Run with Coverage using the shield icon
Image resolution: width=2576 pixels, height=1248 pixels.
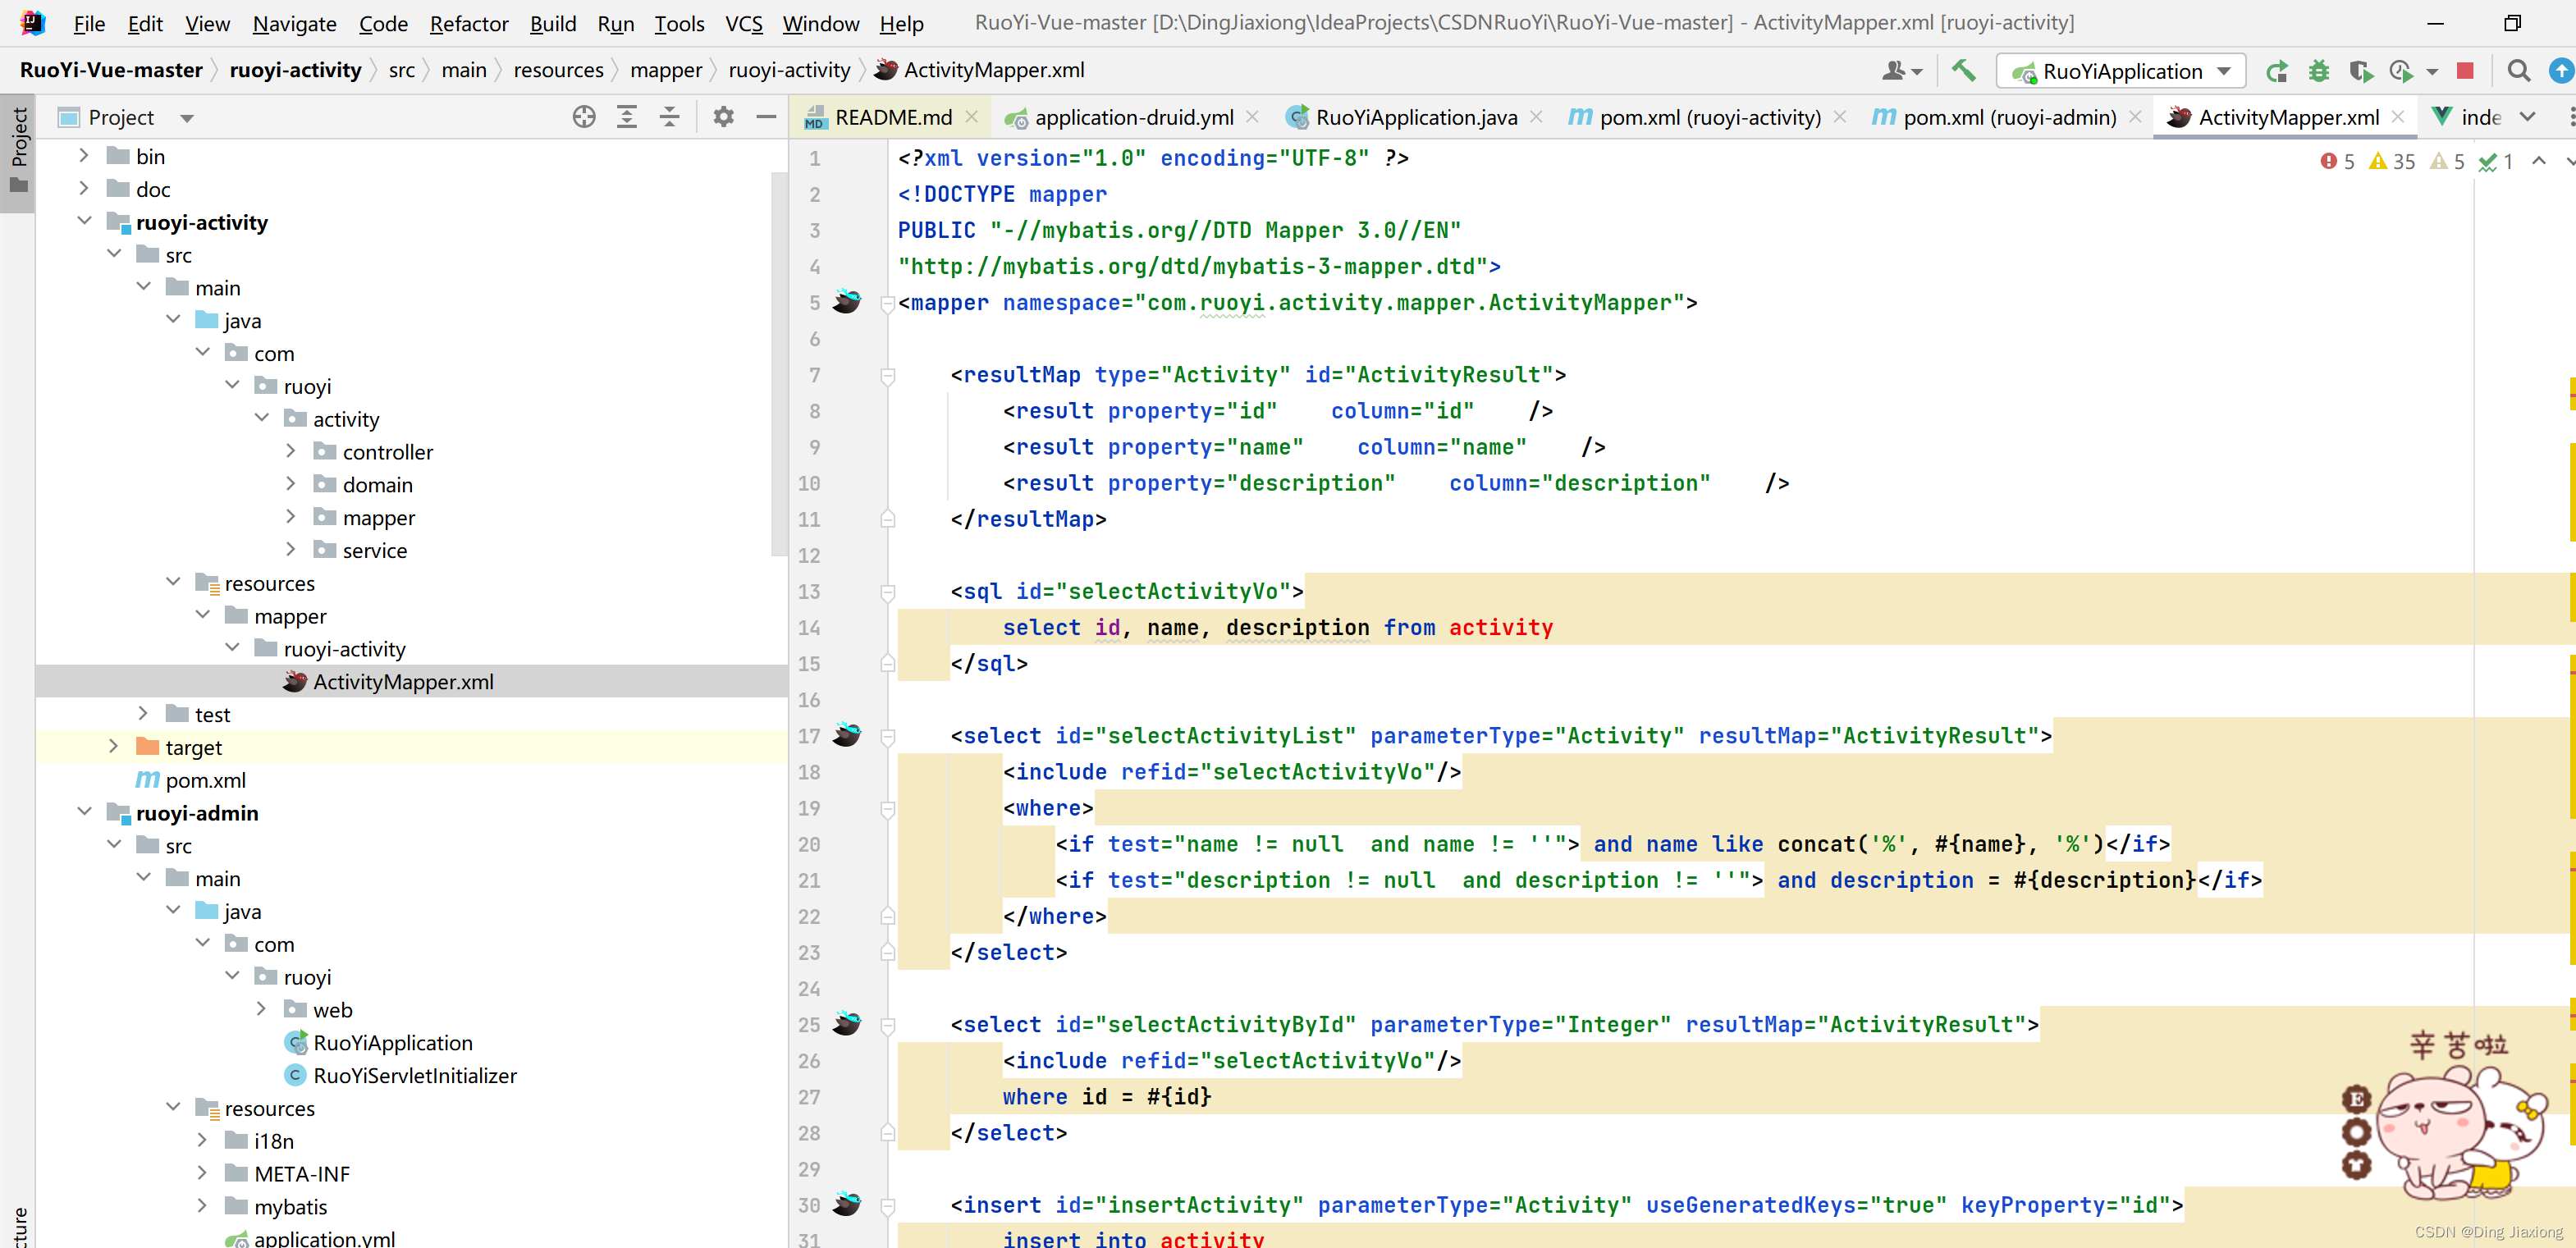click(2360, 71)
